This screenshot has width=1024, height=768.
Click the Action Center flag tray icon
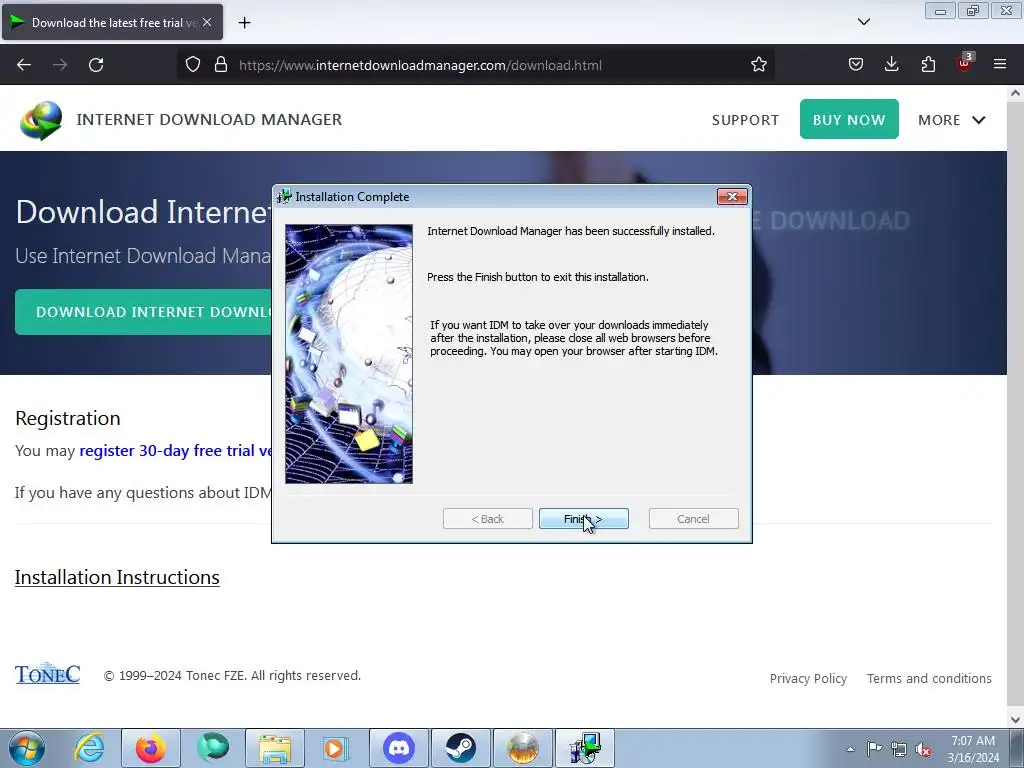874,748
